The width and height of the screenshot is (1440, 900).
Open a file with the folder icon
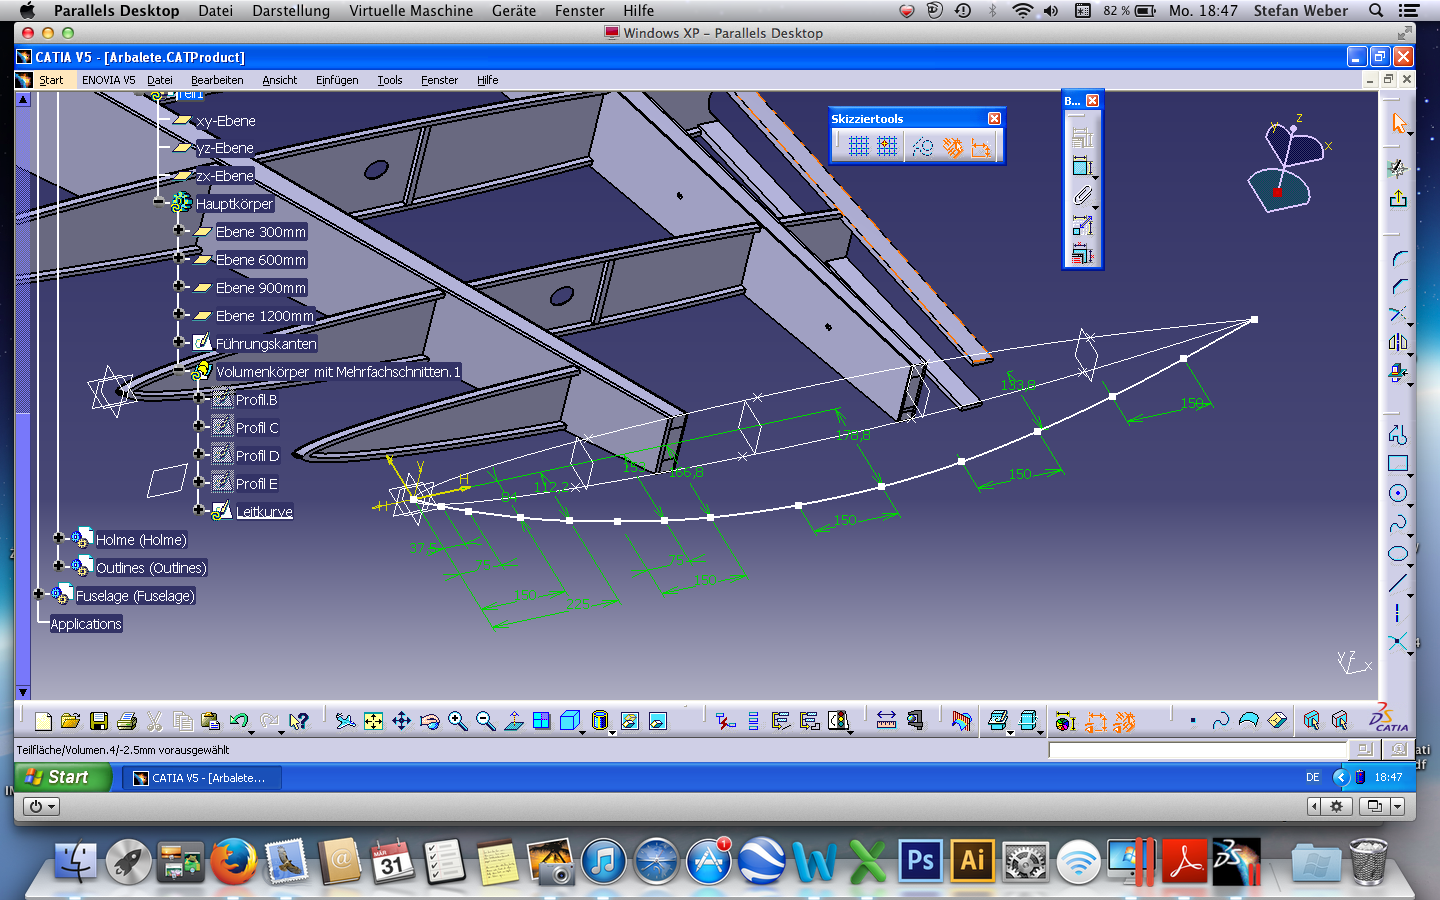tap(70, 721)
